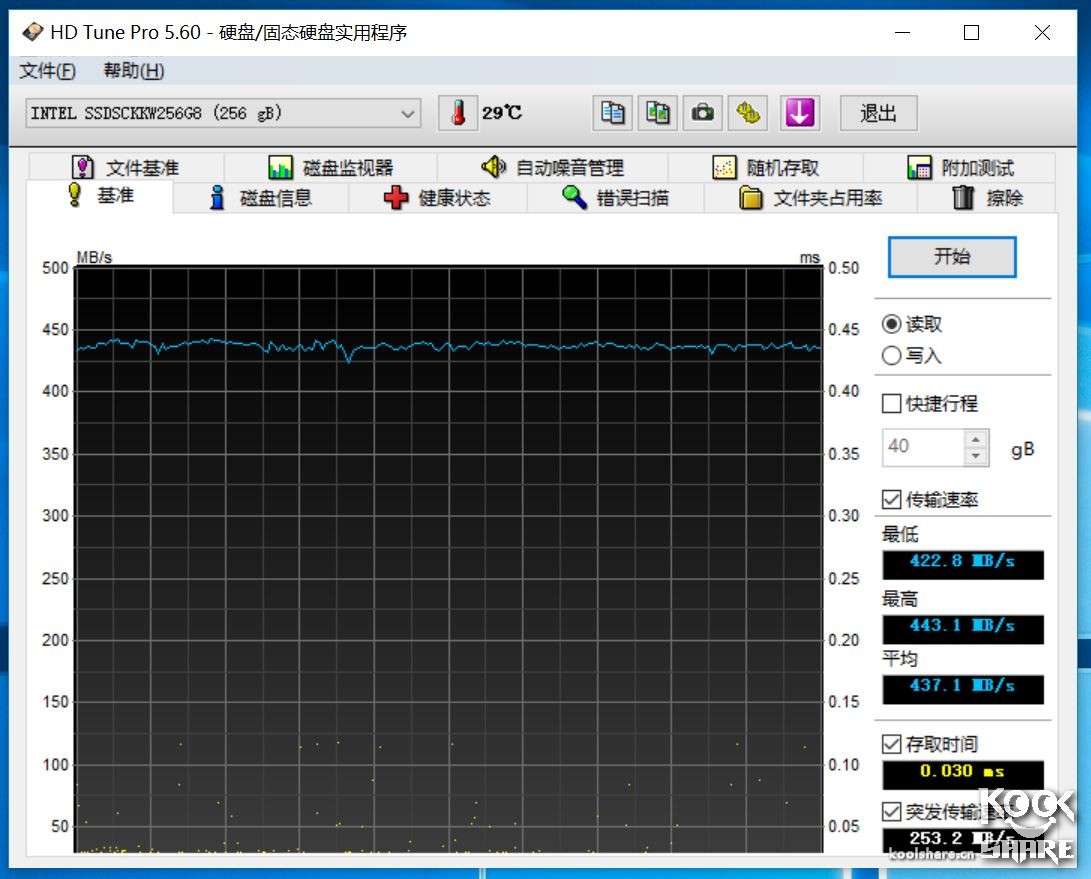Click the blue download arrow toolbar icon

click(799, 113)
